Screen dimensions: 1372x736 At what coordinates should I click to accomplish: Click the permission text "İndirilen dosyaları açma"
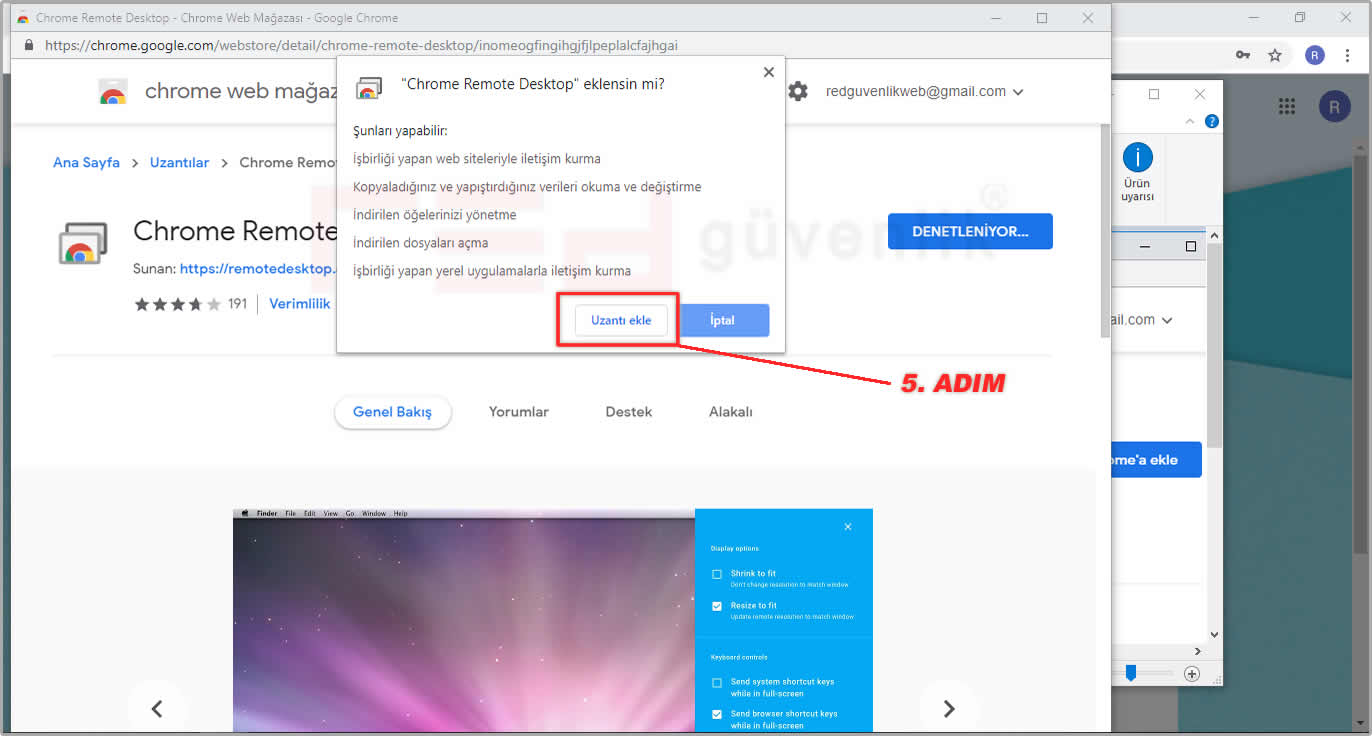421,243
